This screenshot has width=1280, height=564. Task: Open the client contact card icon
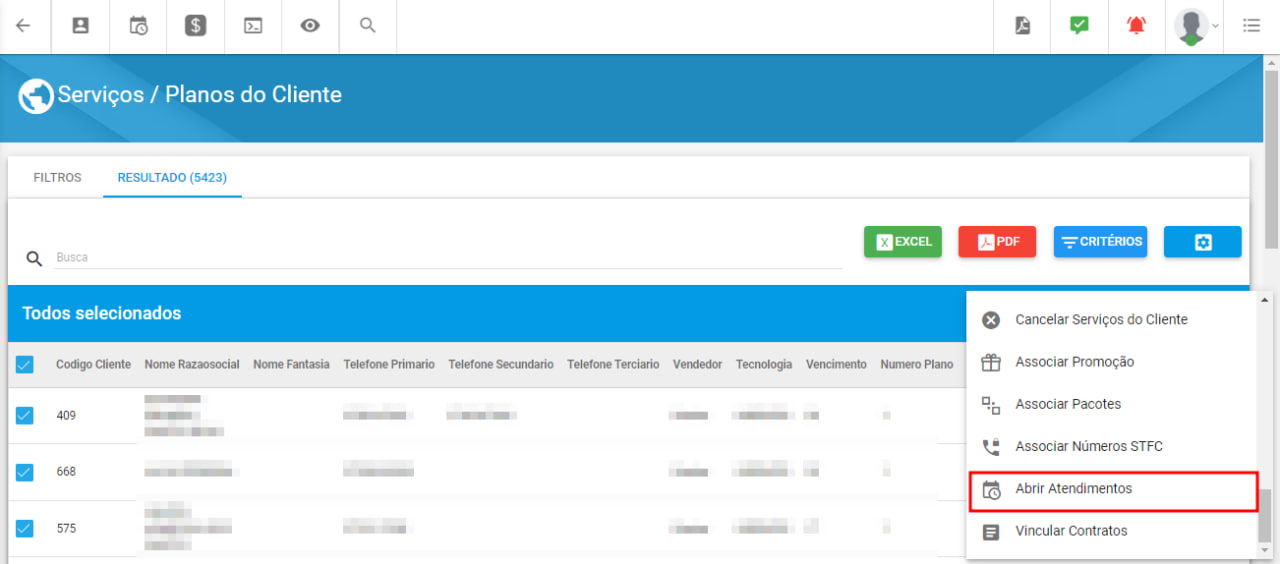pos(81,26)
